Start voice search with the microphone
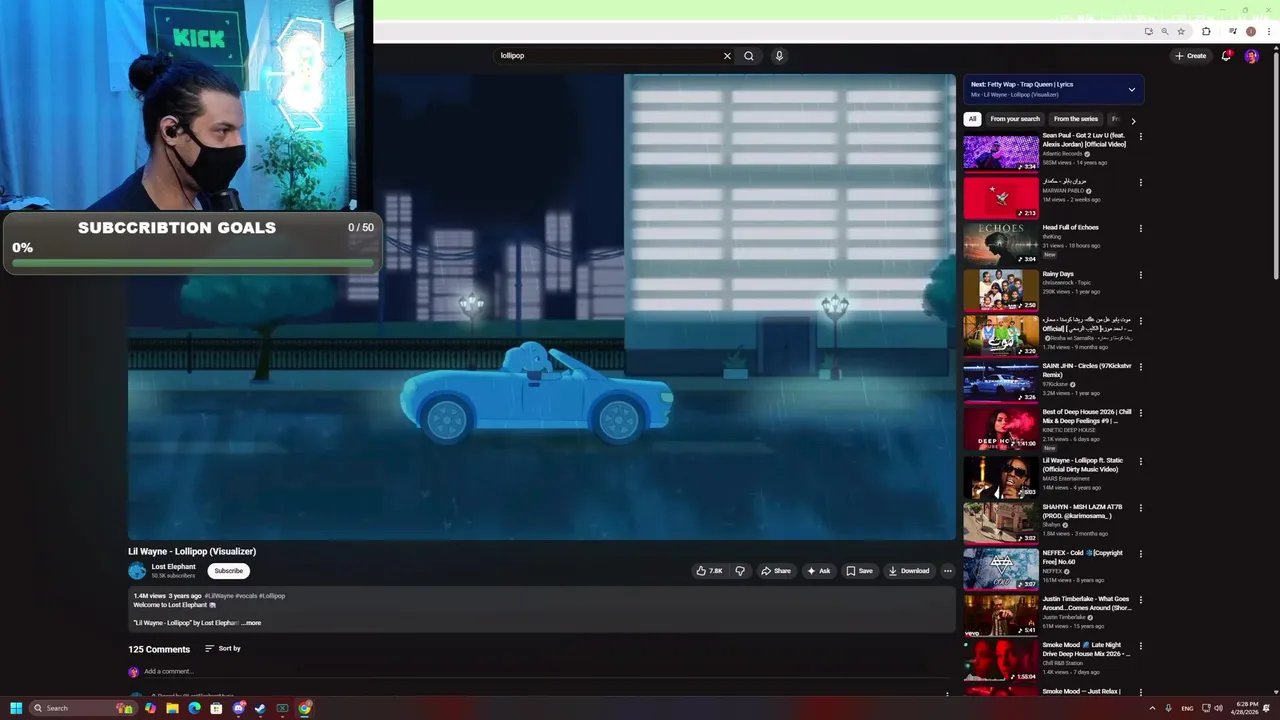 (779, 56)
